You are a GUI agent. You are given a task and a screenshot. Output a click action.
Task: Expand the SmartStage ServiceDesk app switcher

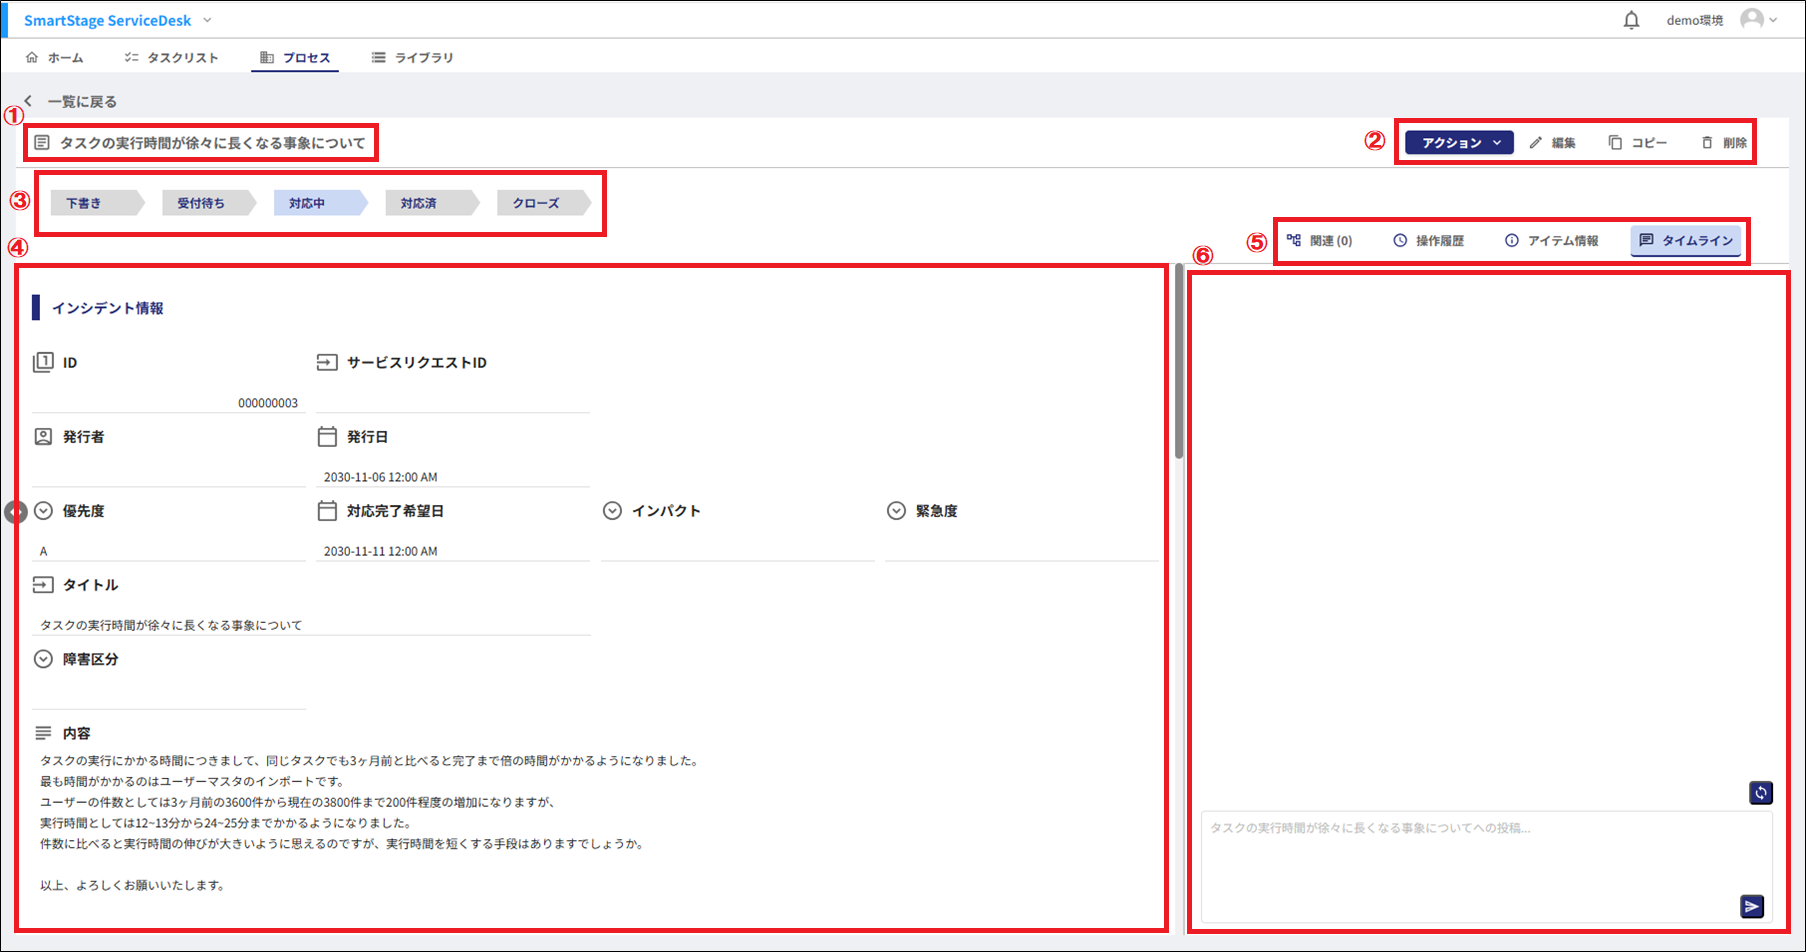(x=207, y=20)
